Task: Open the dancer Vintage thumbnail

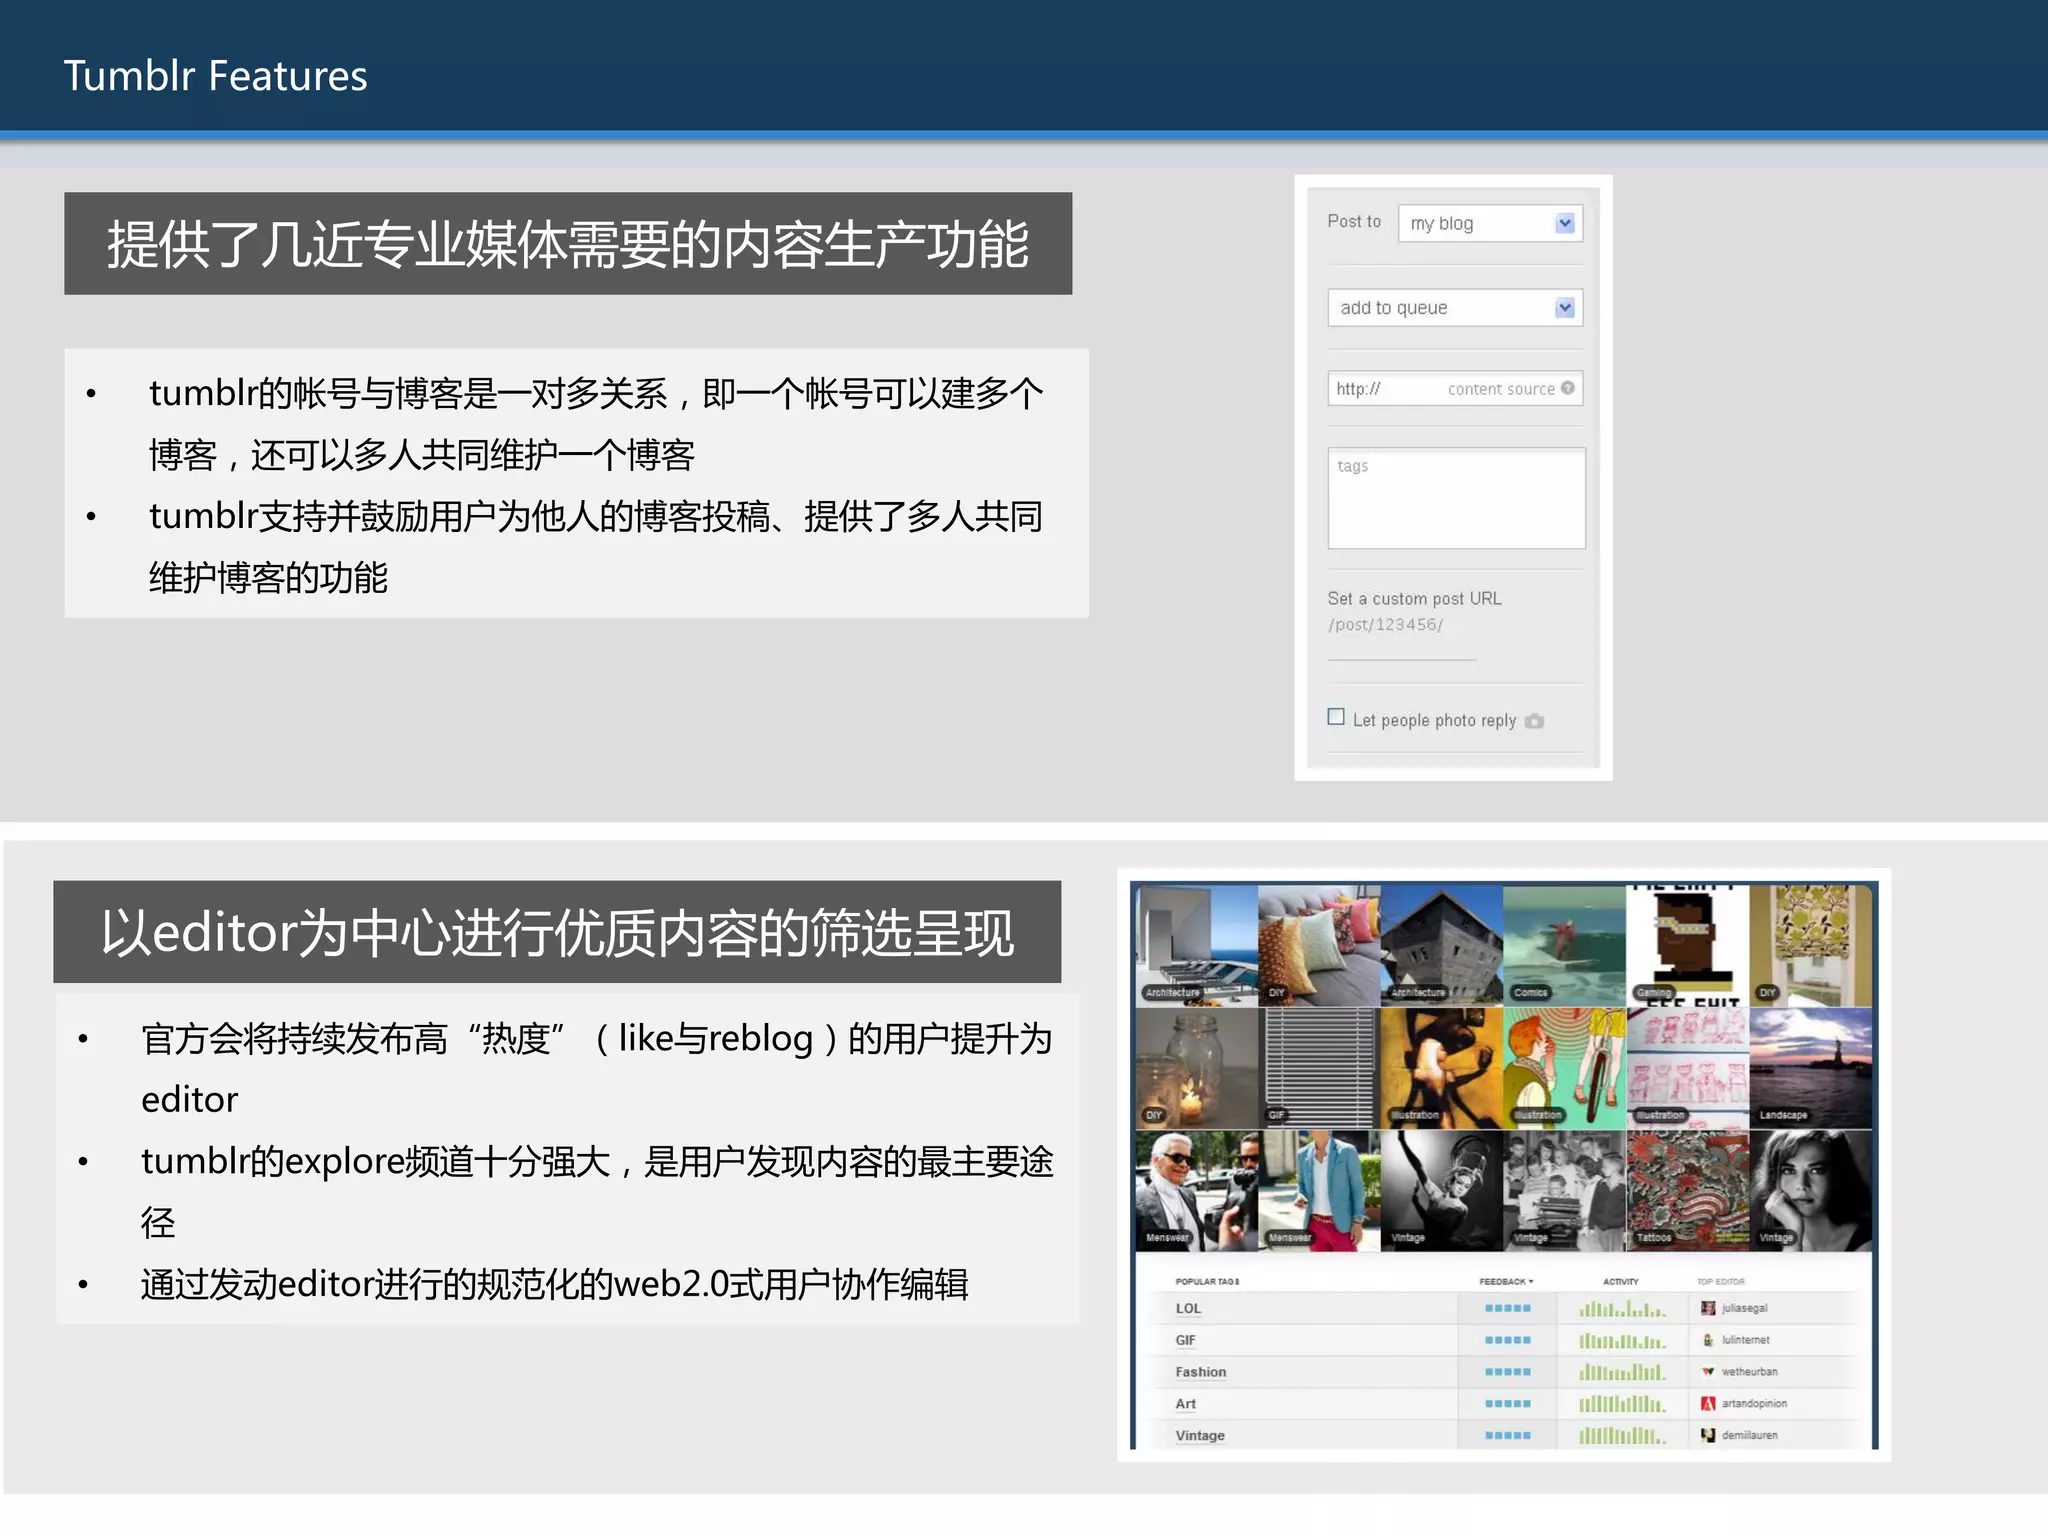Action: (x=1442, y=1191)
